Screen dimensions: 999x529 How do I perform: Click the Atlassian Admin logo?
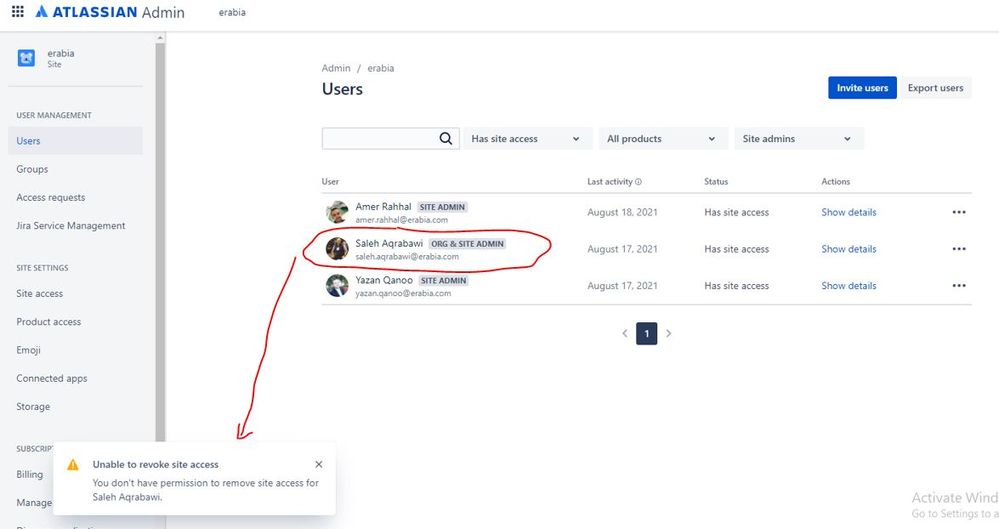coord(110,12)
